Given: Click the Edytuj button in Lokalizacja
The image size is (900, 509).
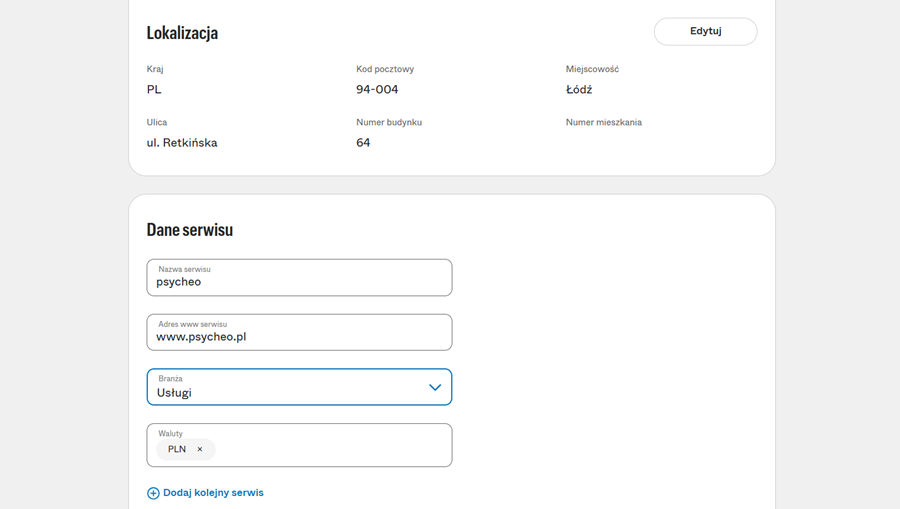Looking at the screenshot, I should click(x=705, y=31).
